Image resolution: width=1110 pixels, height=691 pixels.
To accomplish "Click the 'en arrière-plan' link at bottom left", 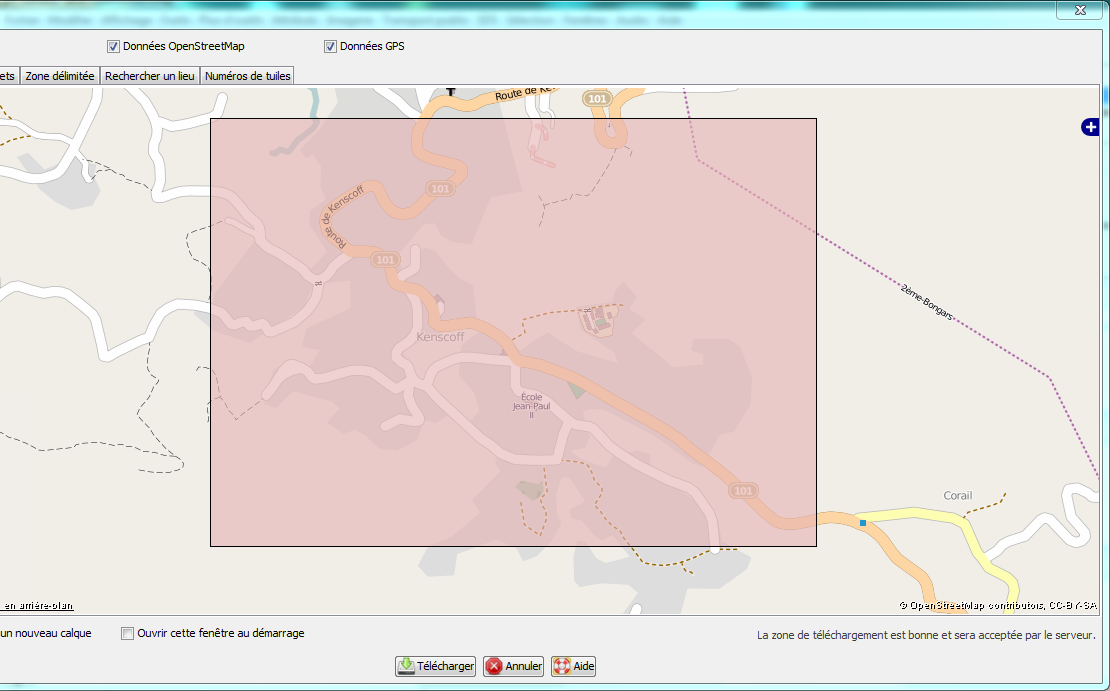I will click(38, 606).
